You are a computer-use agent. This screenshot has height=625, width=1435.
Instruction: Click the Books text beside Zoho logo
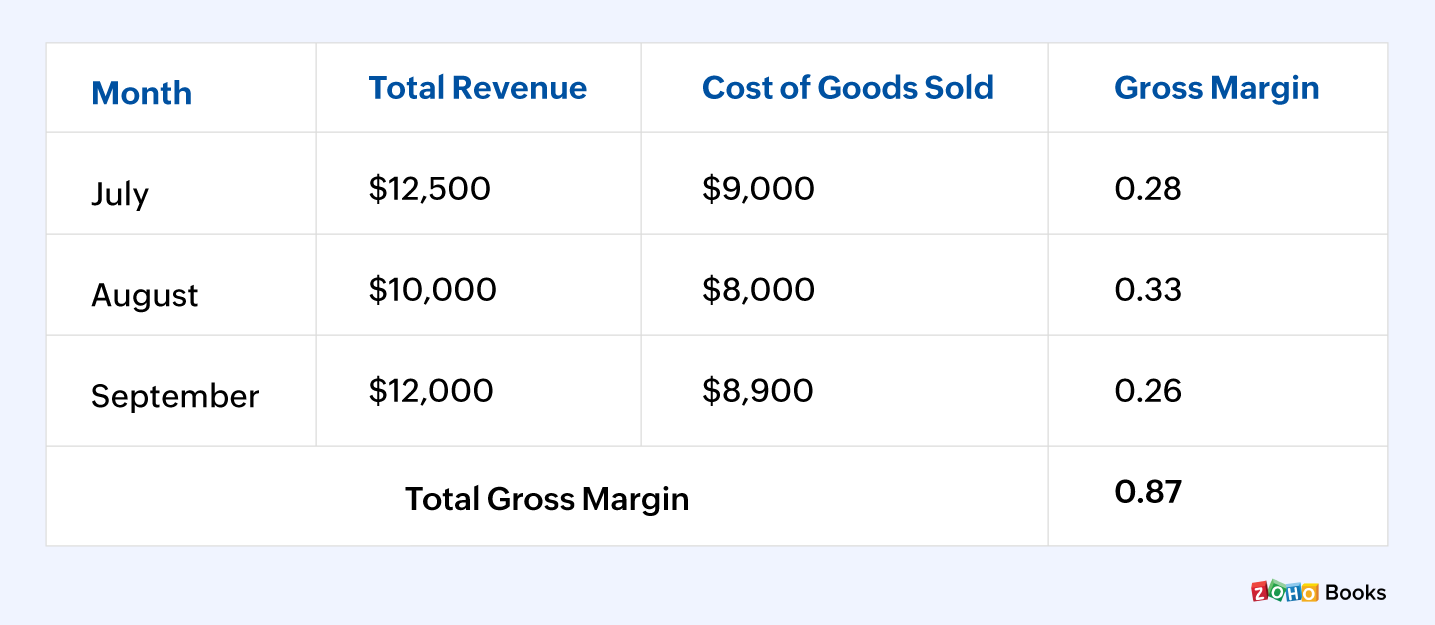point(1355,592)
